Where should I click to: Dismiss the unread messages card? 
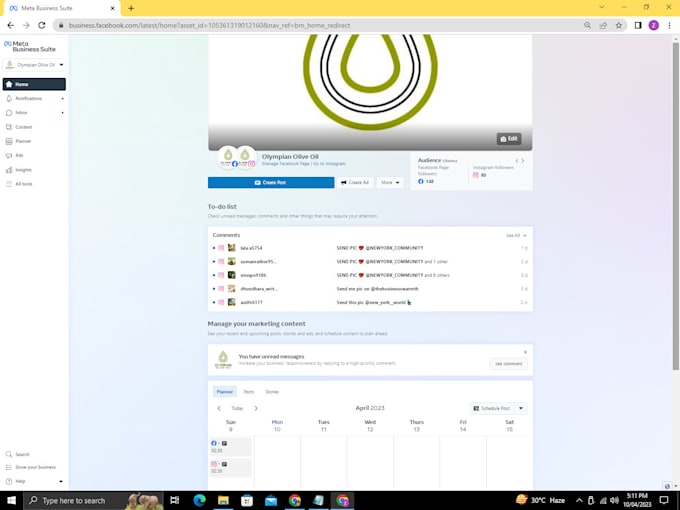[x=525, y=352]
